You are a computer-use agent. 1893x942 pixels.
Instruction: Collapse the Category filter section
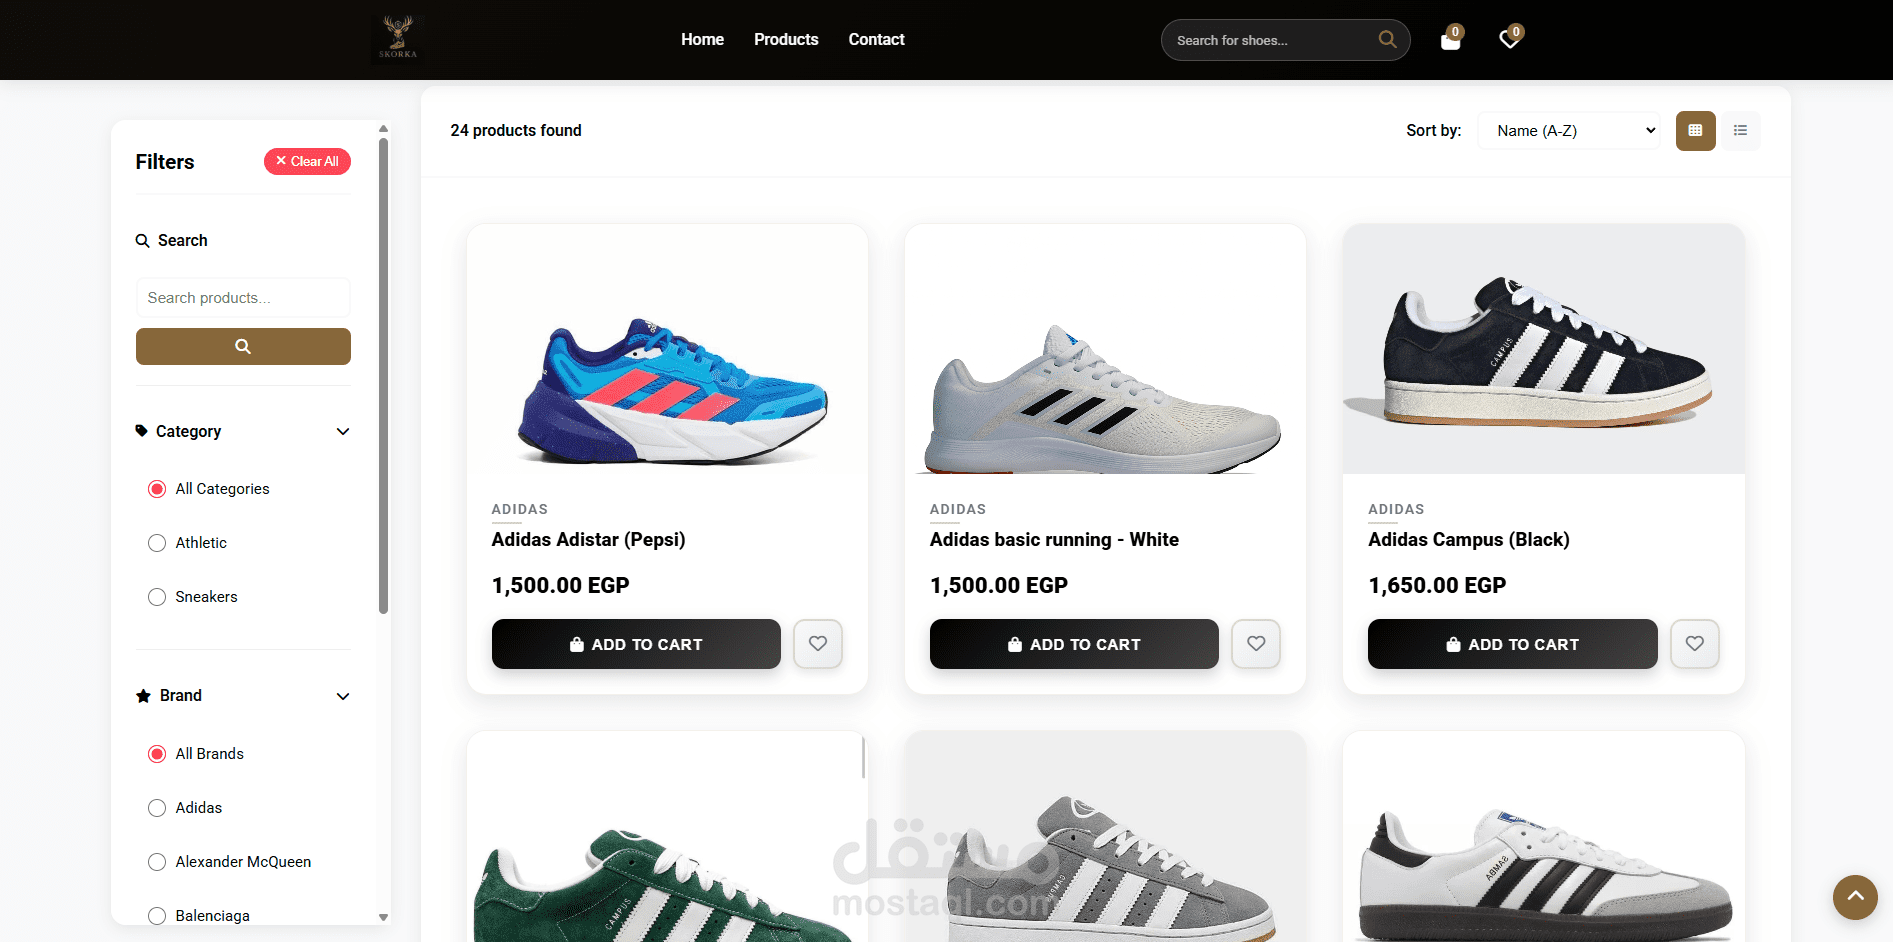click(343, 432)
